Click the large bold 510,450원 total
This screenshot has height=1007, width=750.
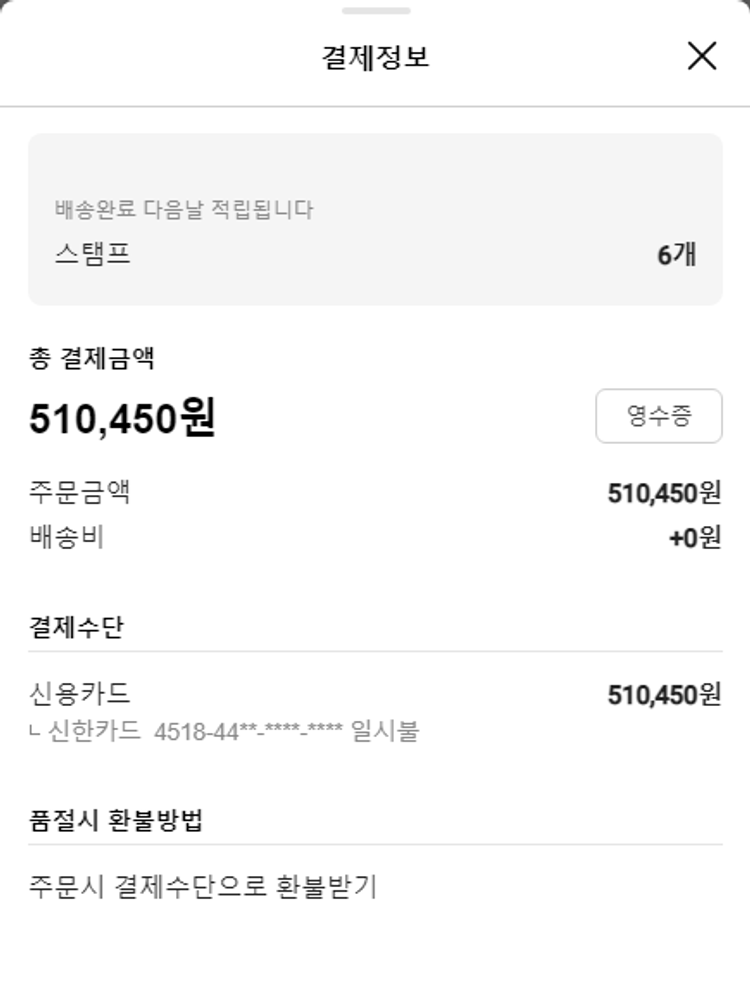[122, 419]
